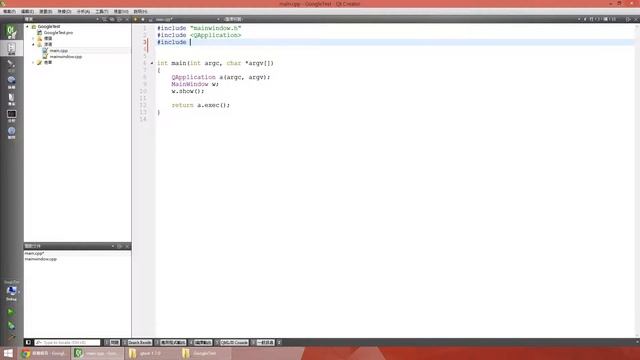Split the editor view
Viewport: 640px width, 360px height.
628,19
